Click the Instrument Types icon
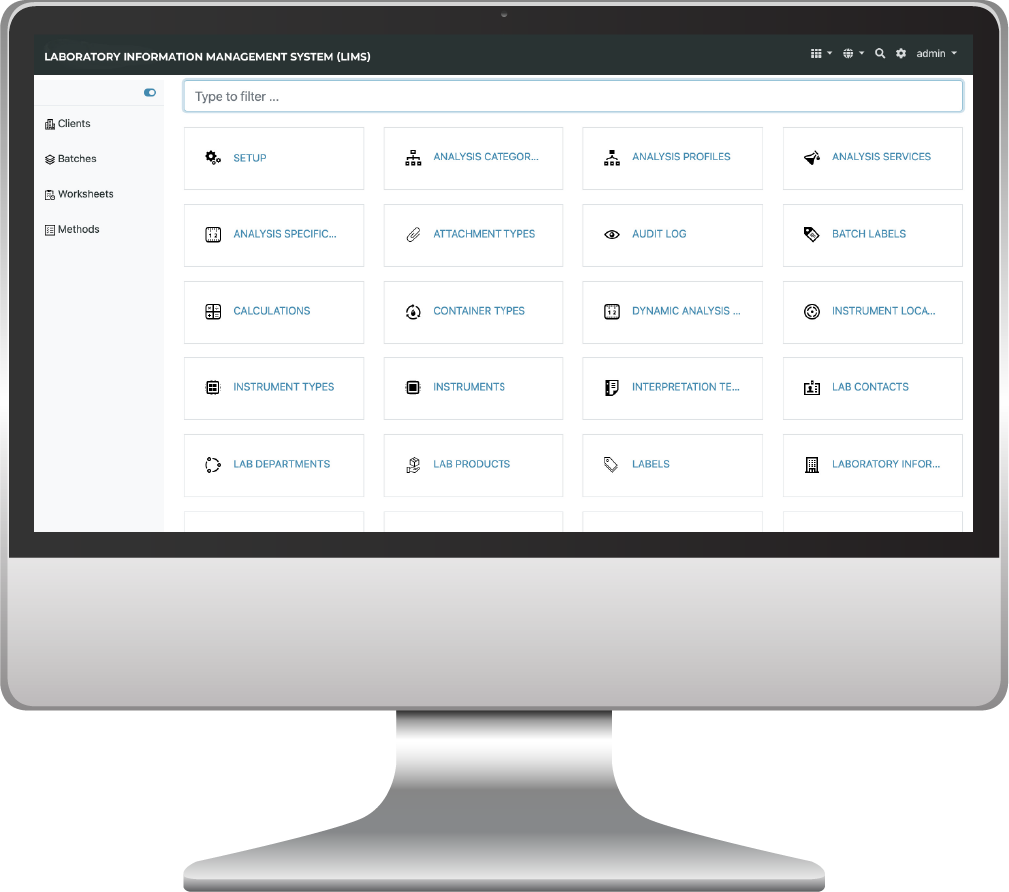The image size is (1009, 892). point(213,387)
